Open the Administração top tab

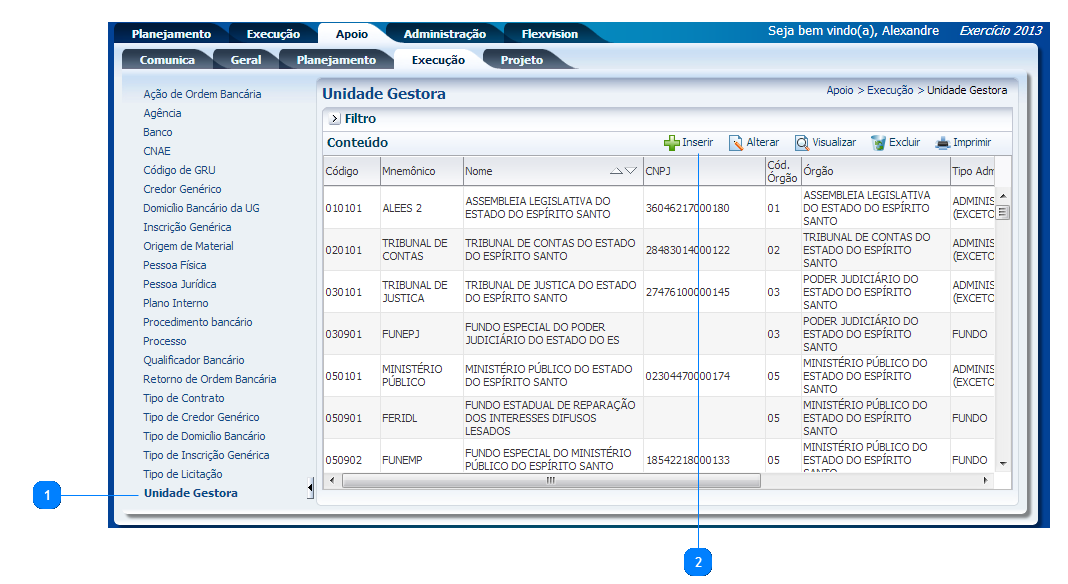[x=444, y=34]
